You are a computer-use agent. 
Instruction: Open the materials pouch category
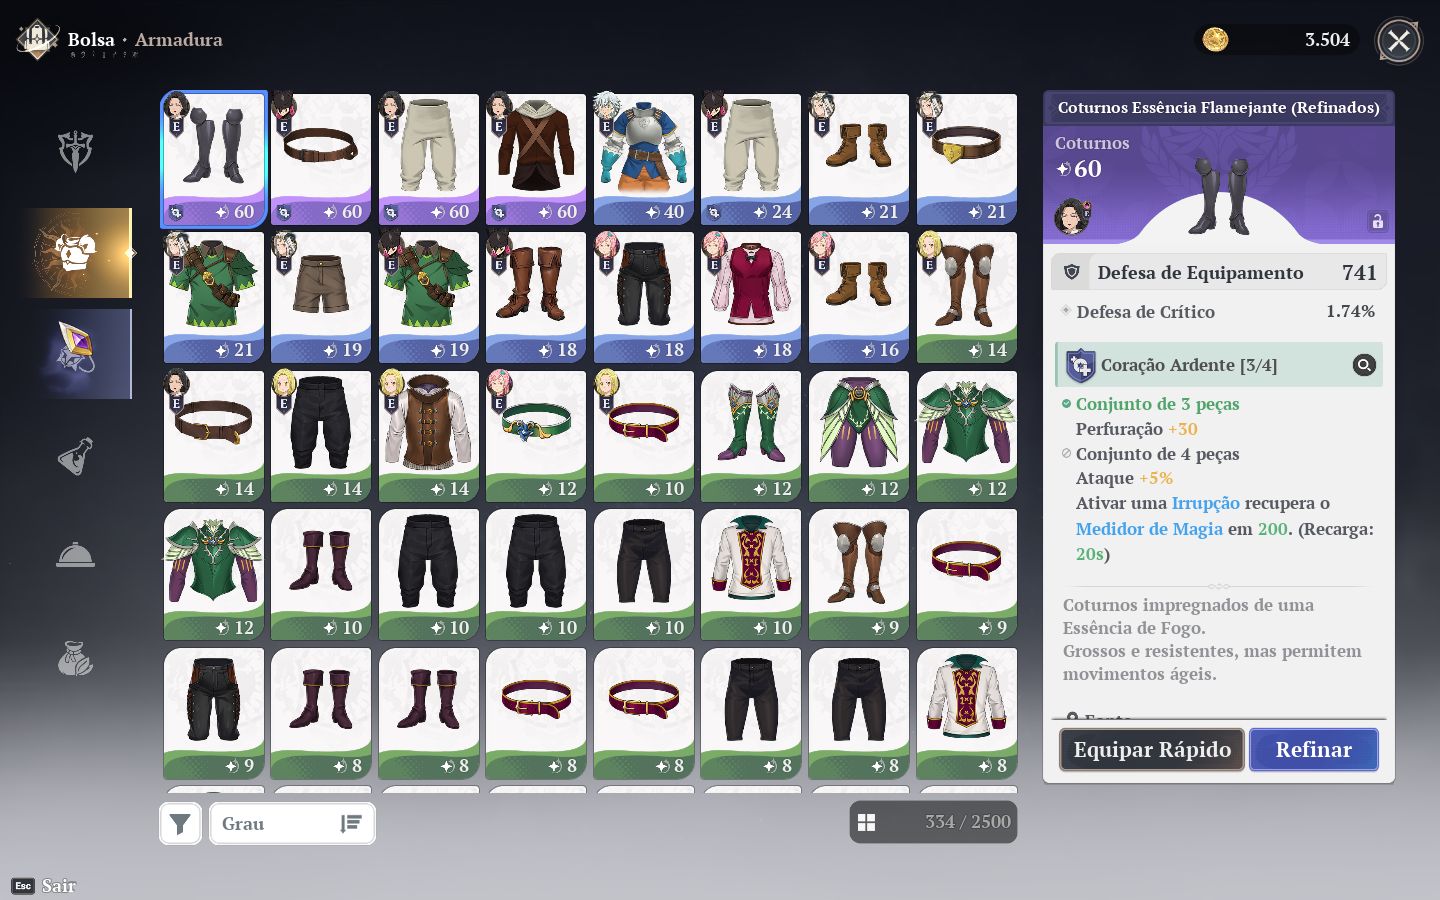click(x=75, y=658)
